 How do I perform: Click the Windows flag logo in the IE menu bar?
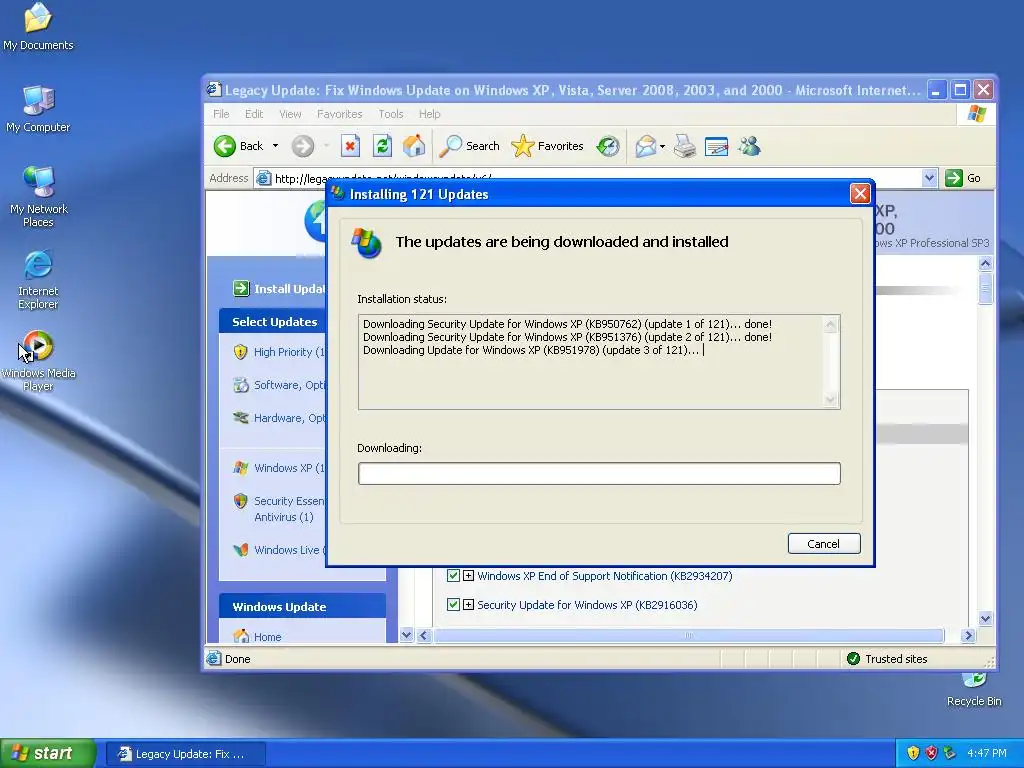pos(977,114)
